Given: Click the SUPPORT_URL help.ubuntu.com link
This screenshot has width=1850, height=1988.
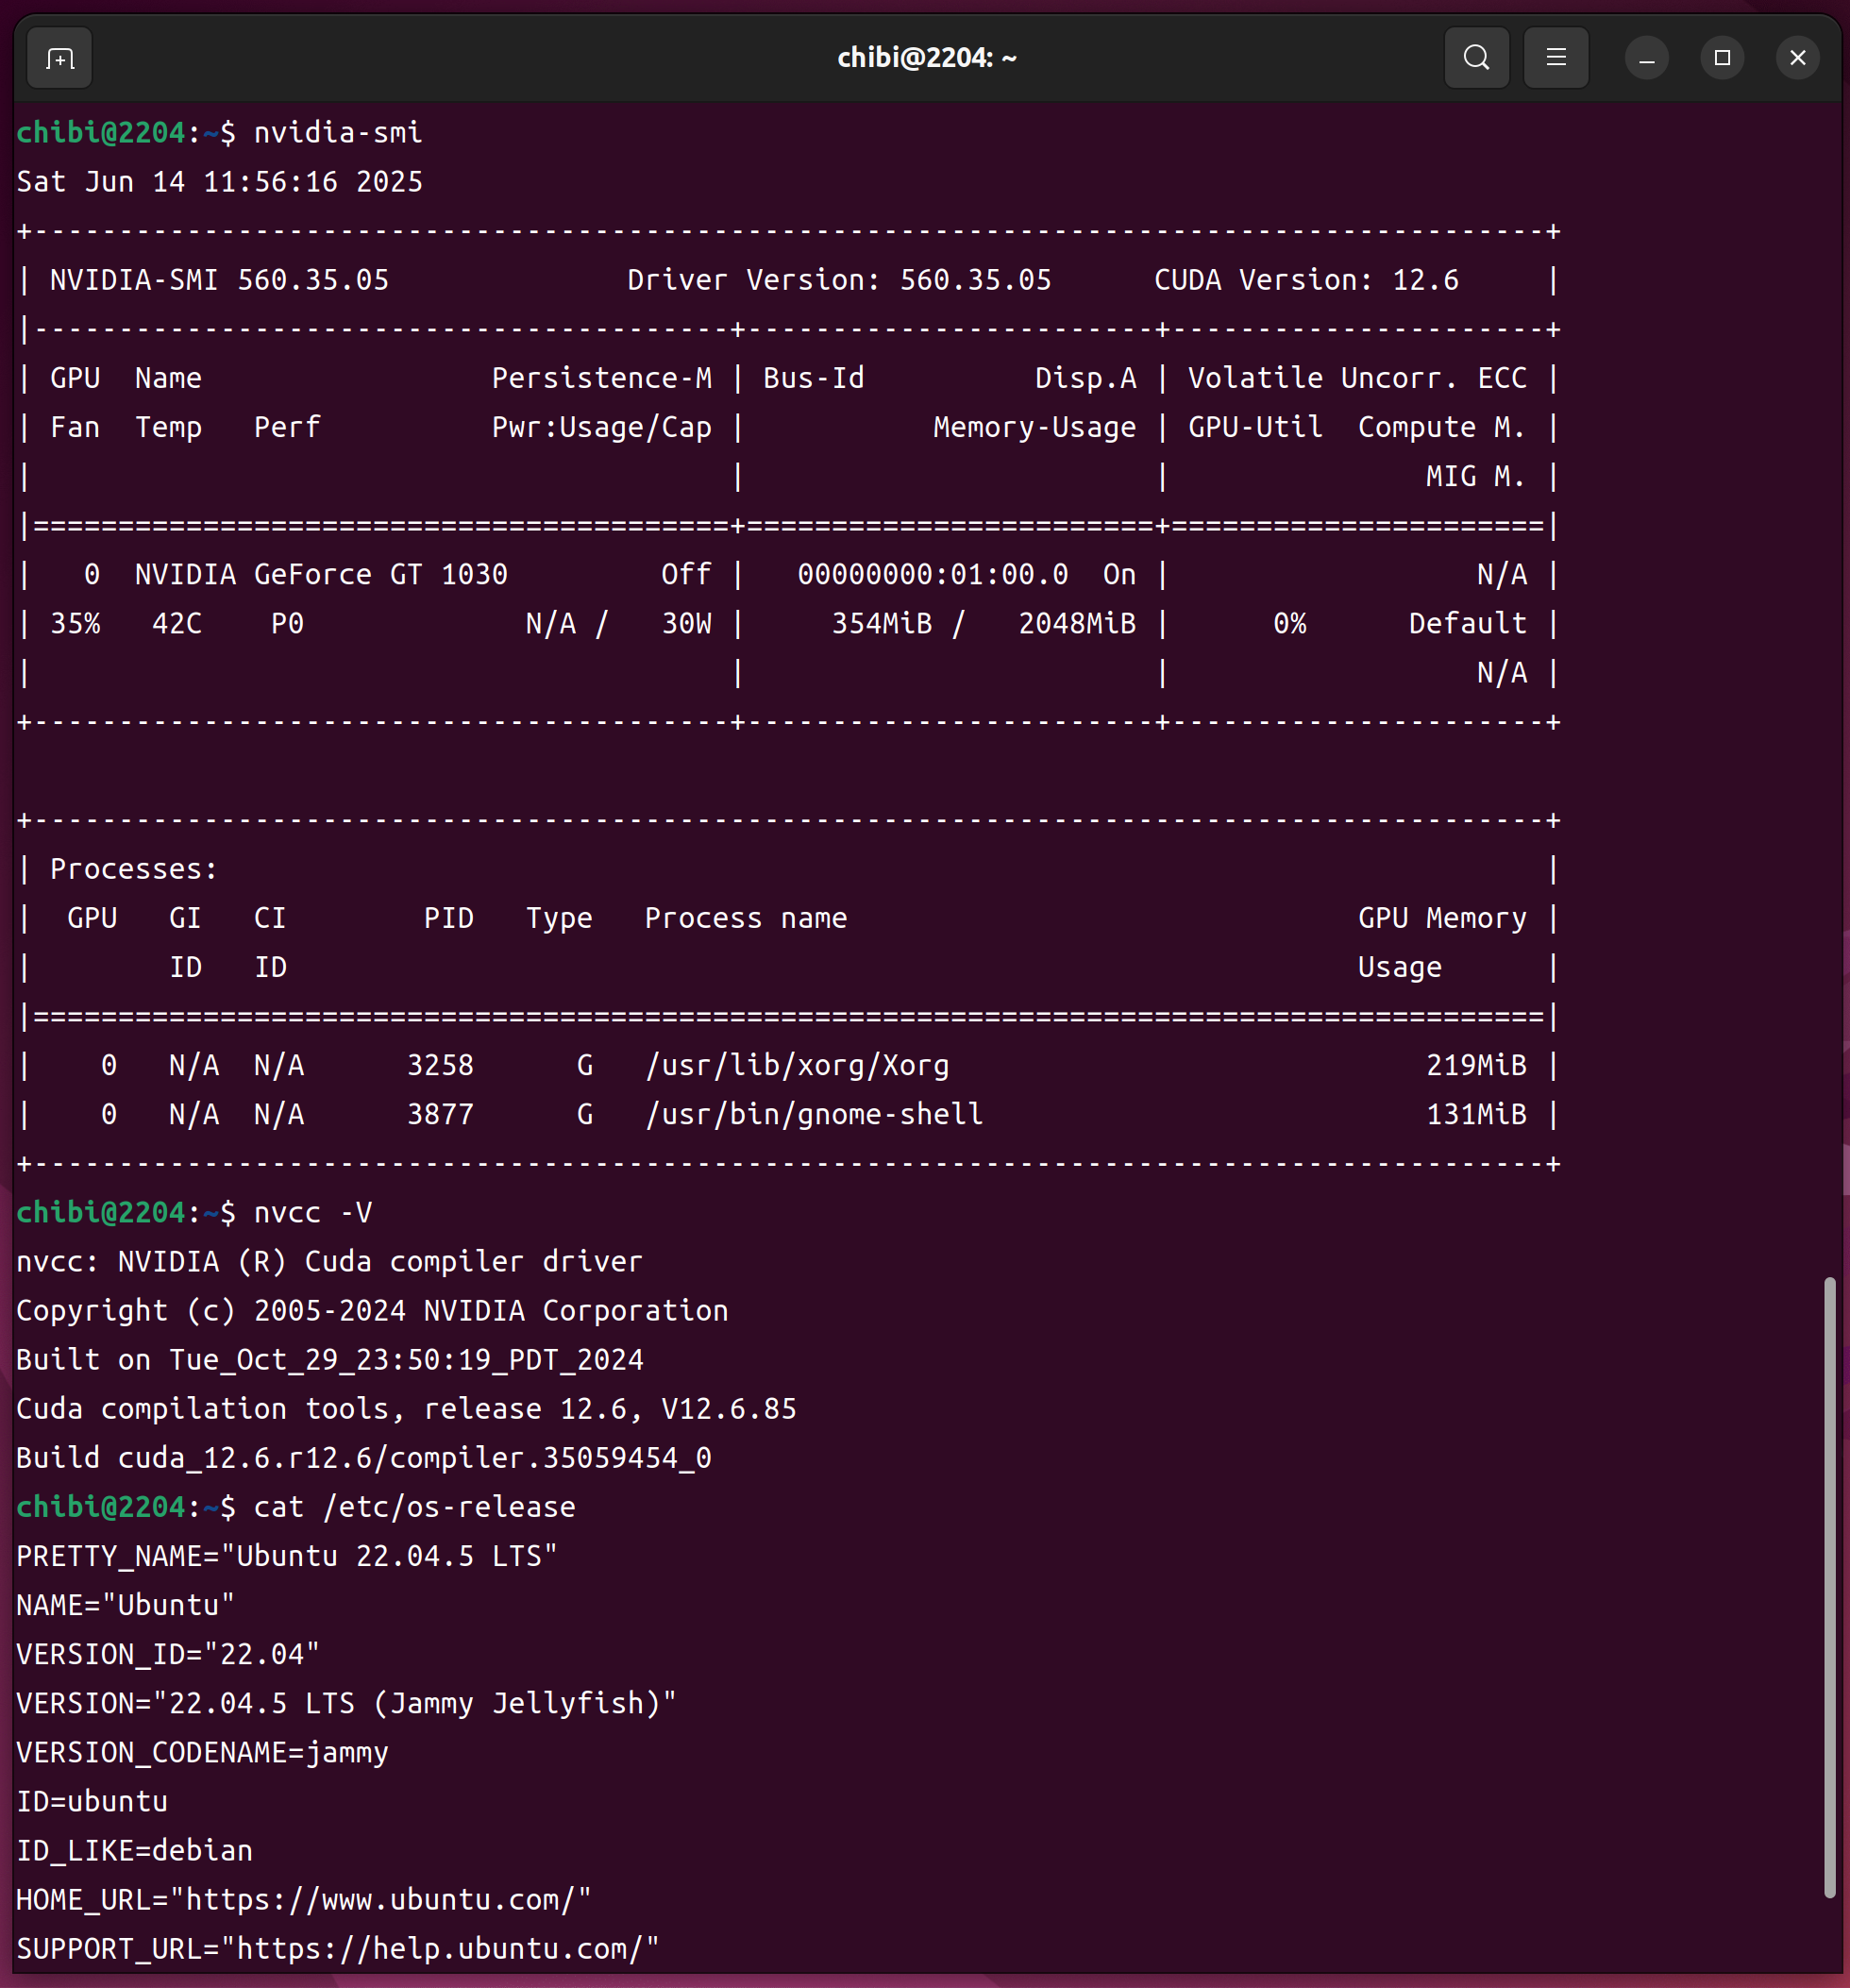Looking at the screenshot, I should tap(440, 1949).
